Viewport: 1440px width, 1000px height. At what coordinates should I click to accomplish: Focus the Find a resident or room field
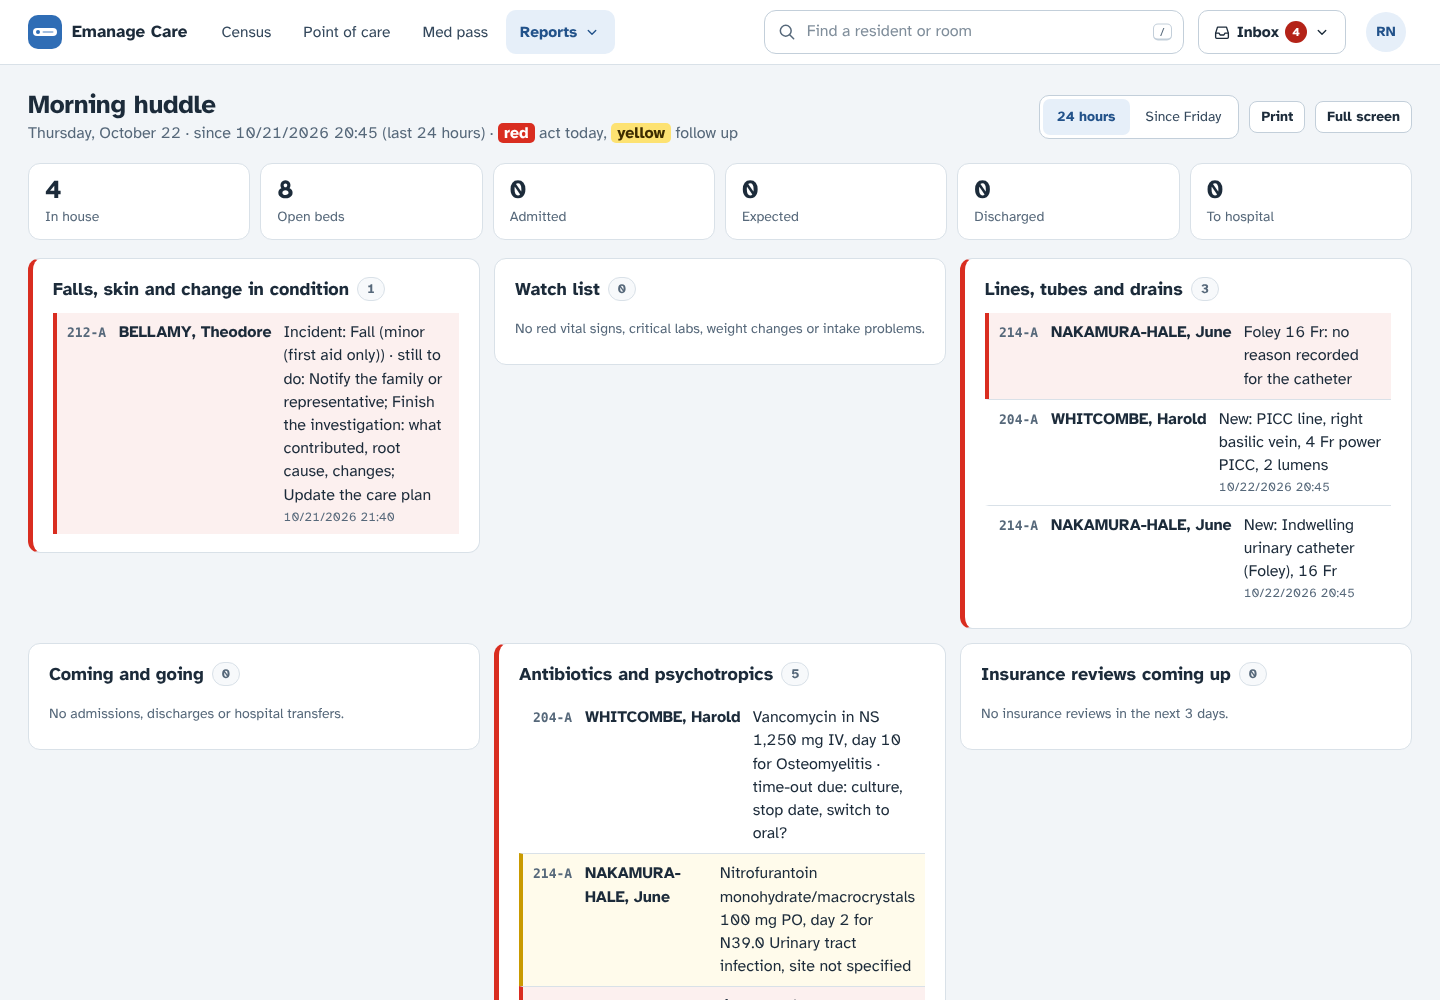974,32
